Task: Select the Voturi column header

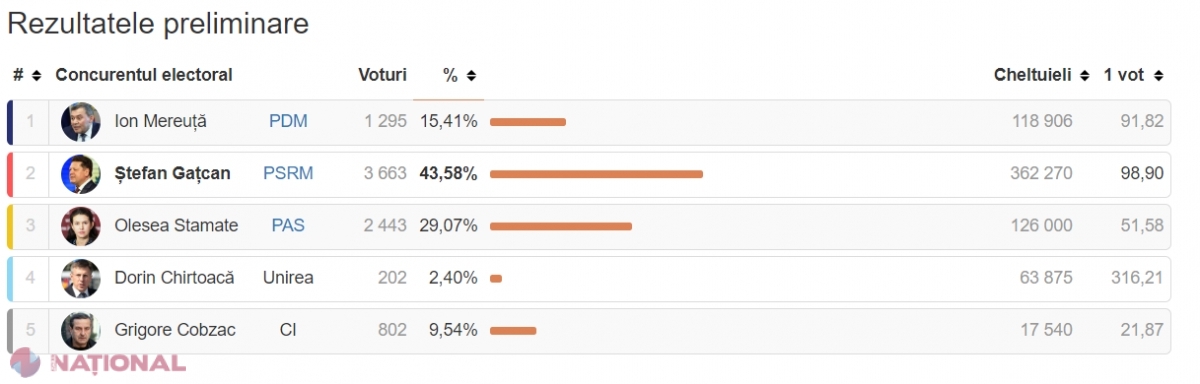Action: click(382, 75)
